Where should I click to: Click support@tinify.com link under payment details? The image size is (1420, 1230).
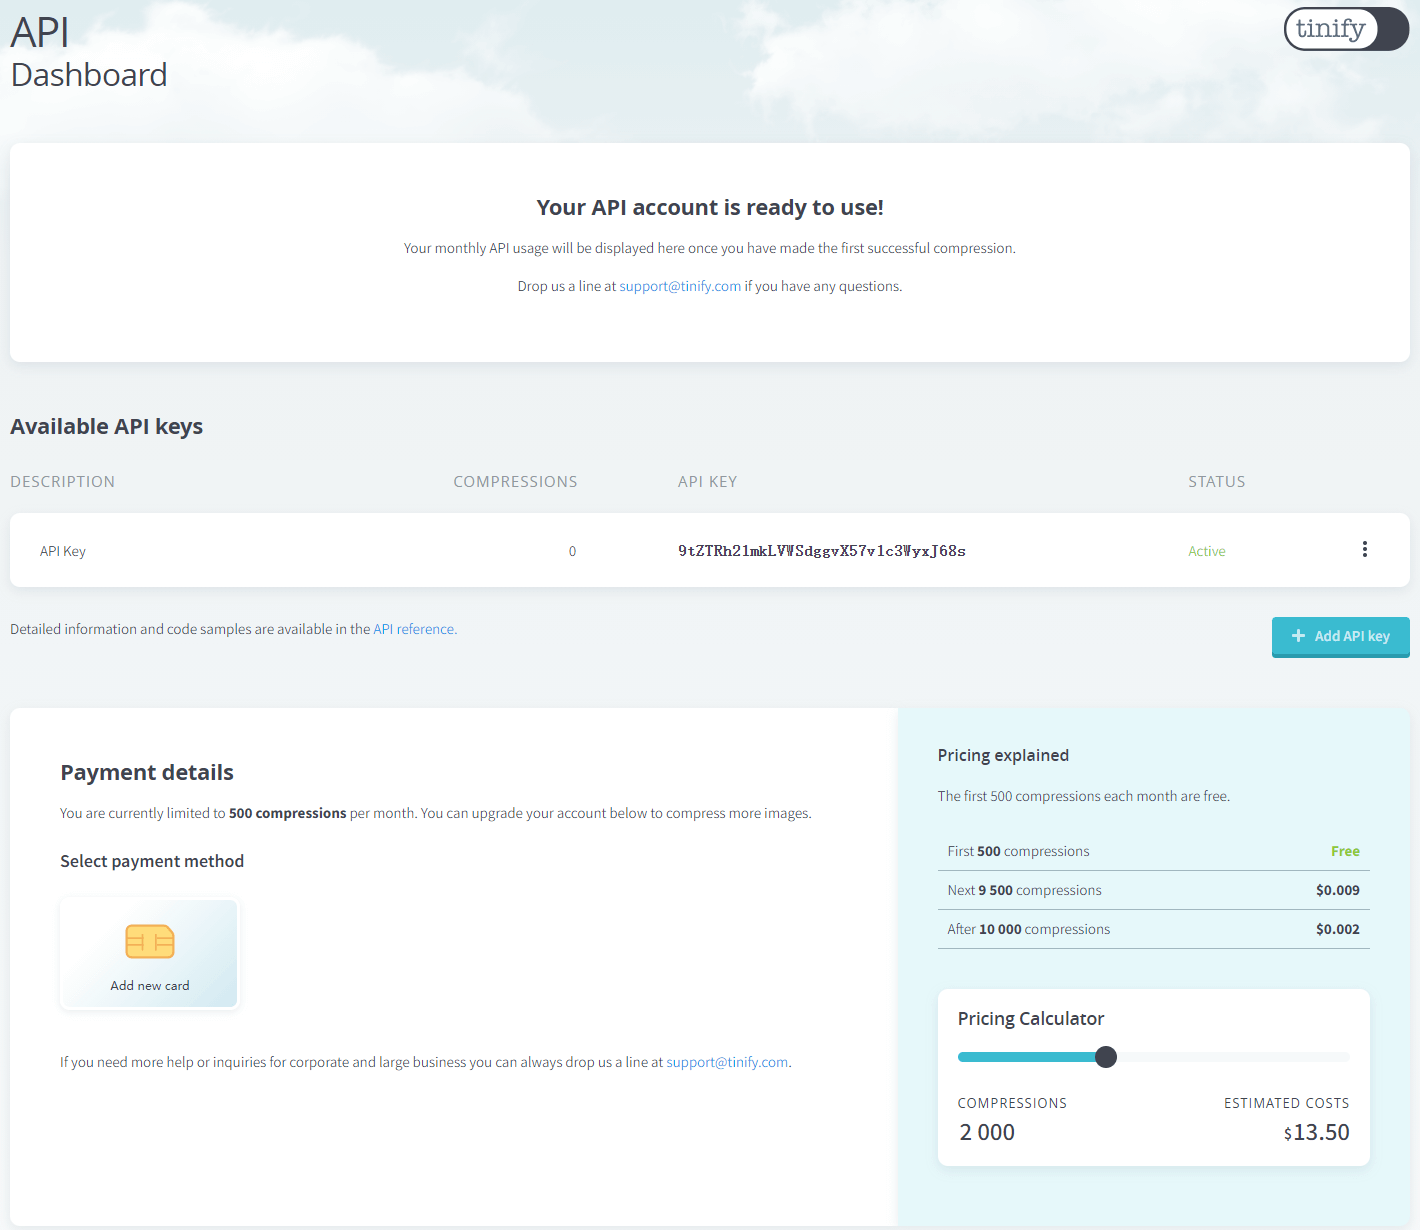[727, 1062]
